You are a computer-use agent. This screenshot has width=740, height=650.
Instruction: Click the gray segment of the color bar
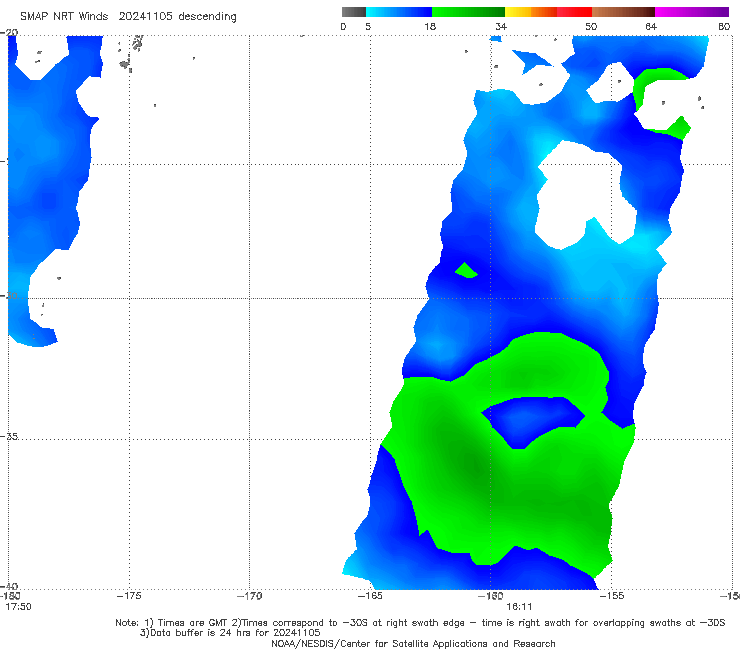[353, 12]
